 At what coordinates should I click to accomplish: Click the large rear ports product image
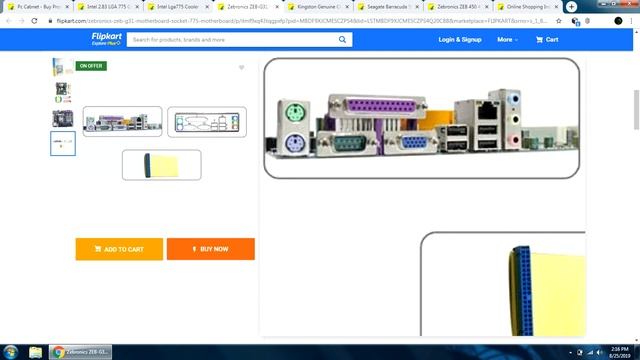422,118
